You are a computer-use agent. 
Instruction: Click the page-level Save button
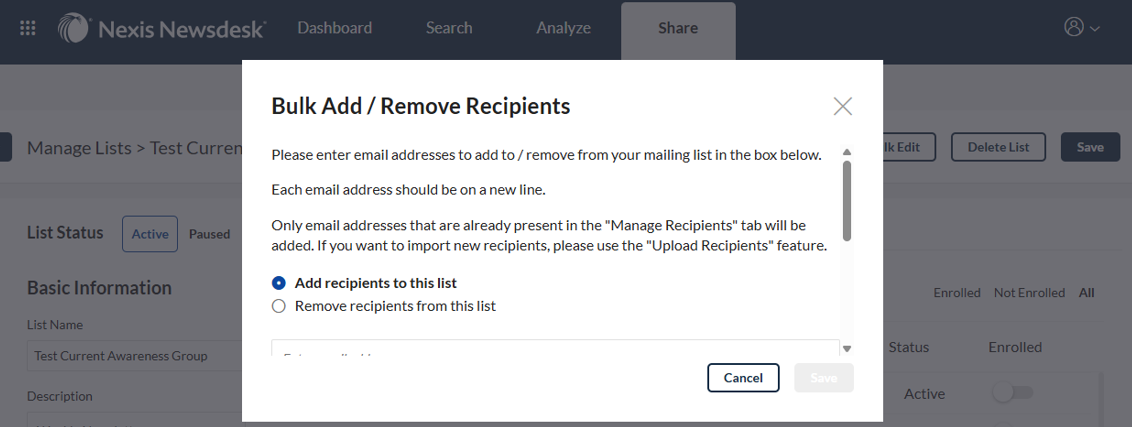point(1090,147)
